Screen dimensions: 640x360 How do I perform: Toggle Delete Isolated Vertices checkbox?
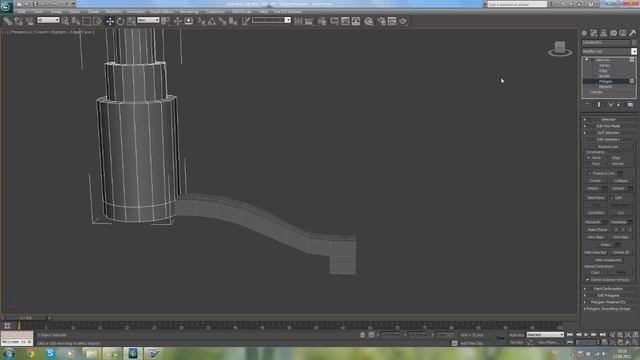pyautogui.click(x=587, y=280)
